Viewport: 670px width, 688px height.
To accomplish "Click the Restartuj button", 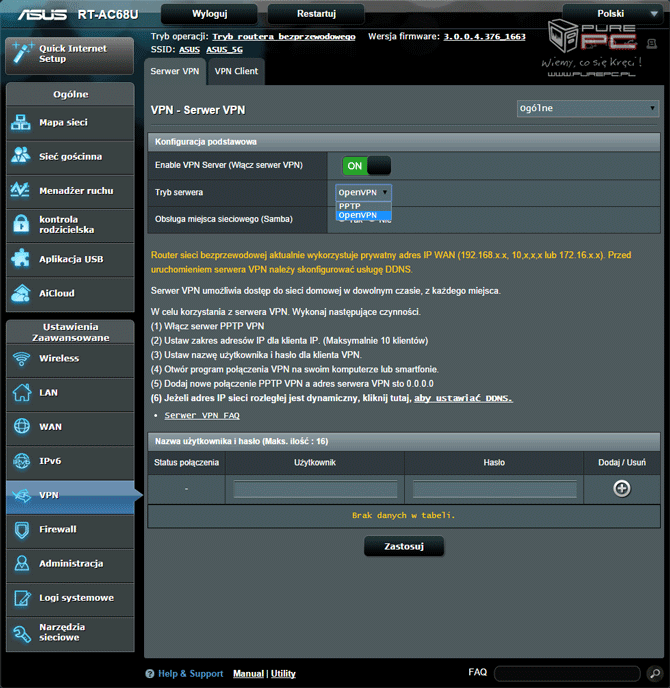I will pyautogui.click(x=316, y=14).
